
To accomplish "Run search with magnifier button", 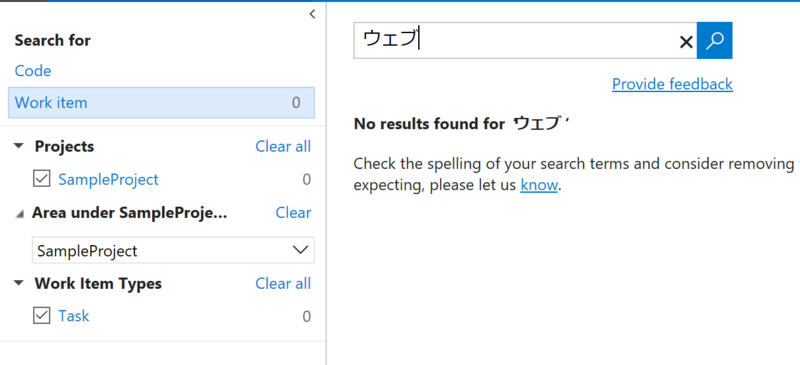I will coord(715,40).
